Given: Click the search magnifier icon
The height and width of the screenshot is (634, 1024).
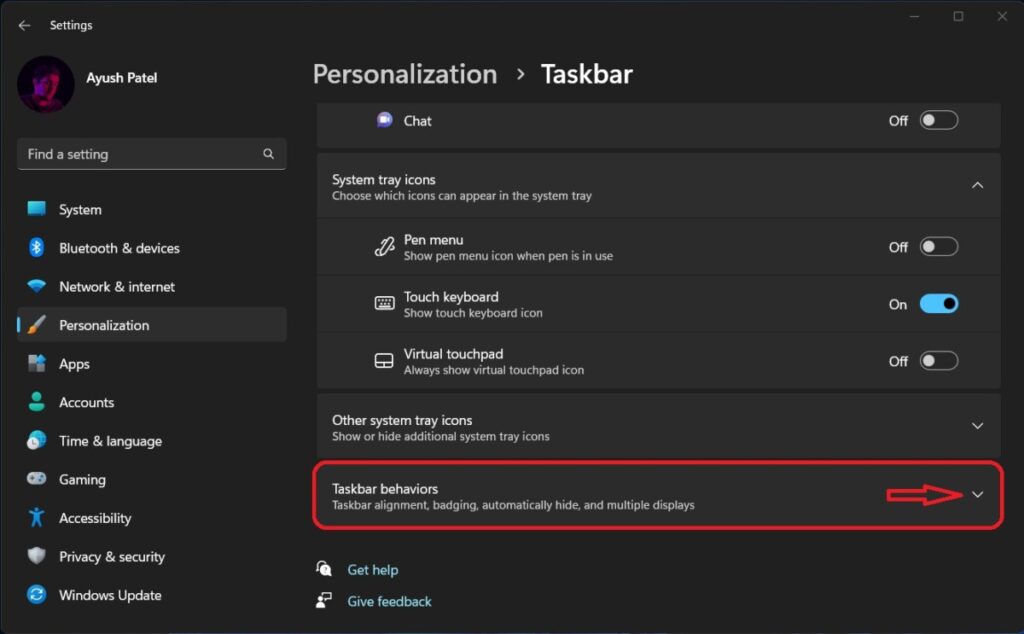Looking at the screenshot, I should coord(268,154).
